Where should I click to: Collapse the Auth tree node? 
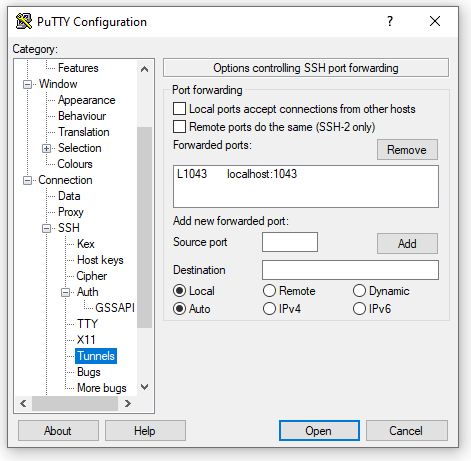point(65,292)
